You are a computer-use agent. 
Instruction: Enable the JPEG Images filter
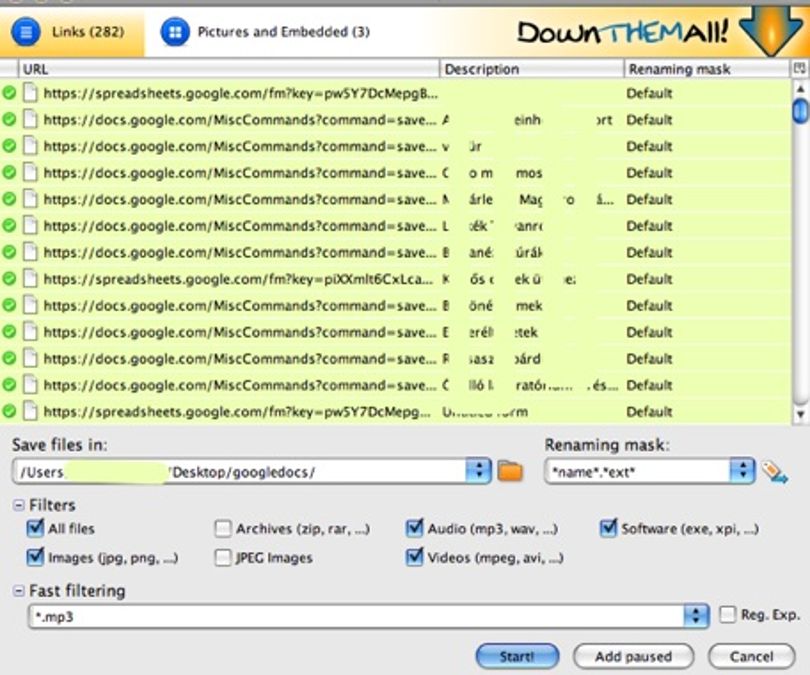[223, 558]
